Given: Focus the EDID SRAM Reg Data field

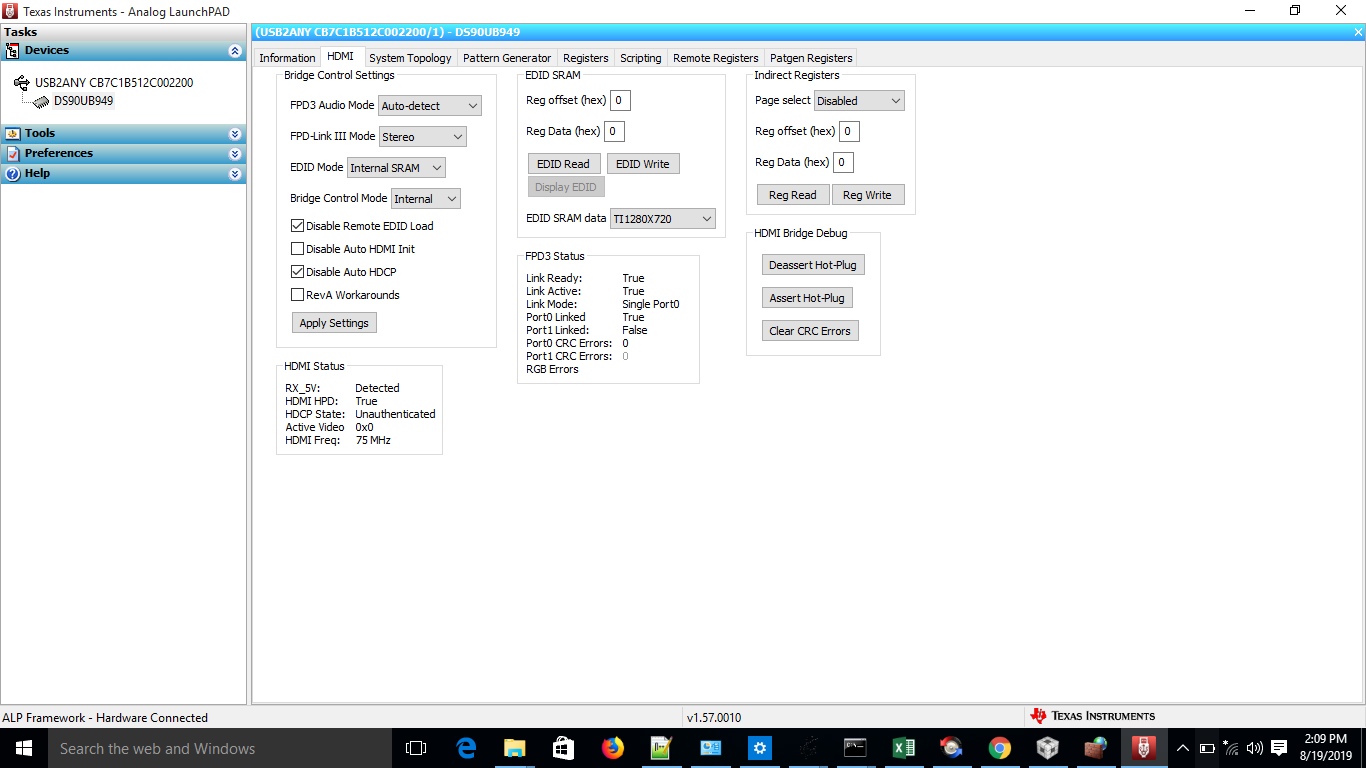Looking at the screenshot, I should point(614,131).
